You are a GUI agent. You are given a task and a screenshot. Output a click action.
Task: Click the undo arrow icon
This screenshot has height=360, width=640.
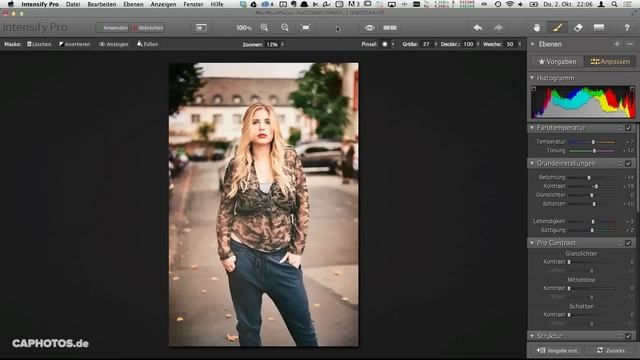[478, 28]
